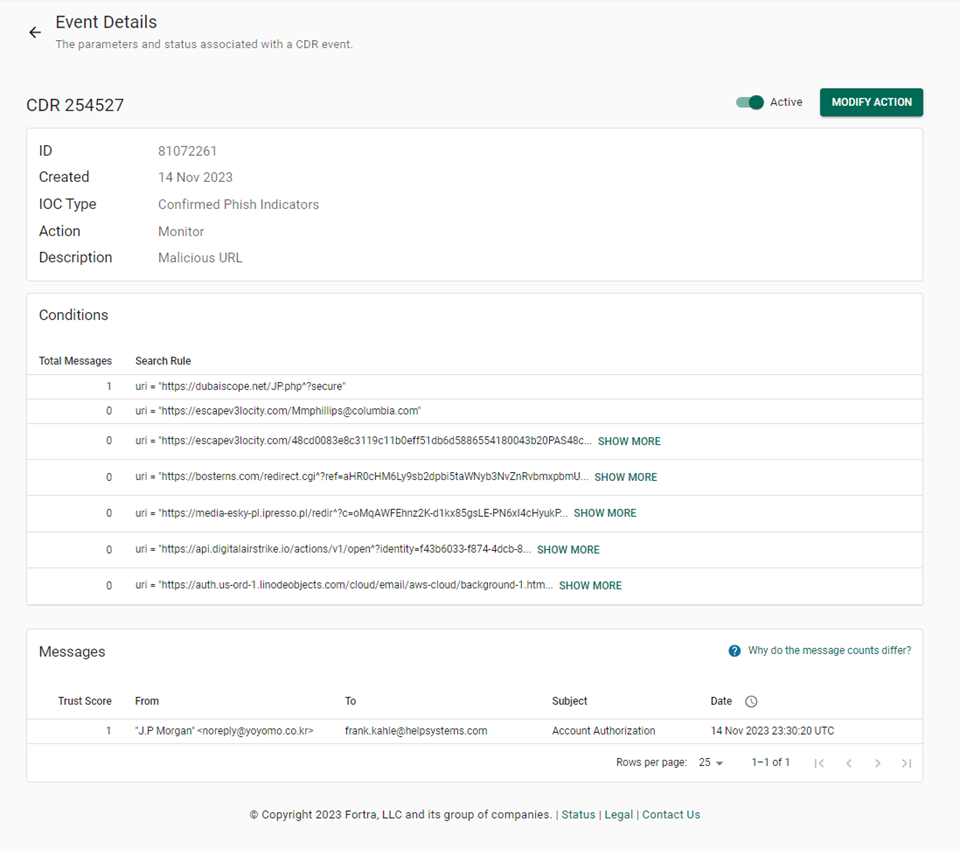Navigate back using the back arrow
The width and height of the screenshot is (960, 849).
35,32
